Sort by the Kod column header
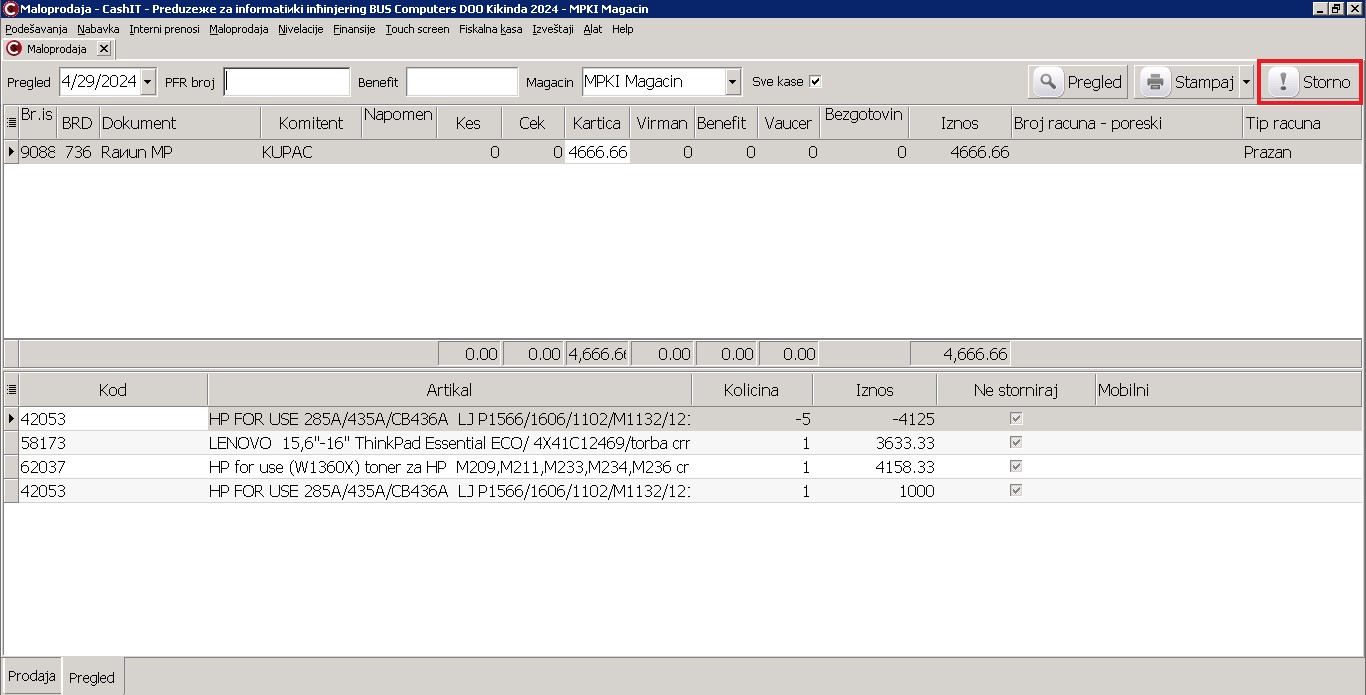The width and height of the screenshot is (1366, 695). coord(113,390)
